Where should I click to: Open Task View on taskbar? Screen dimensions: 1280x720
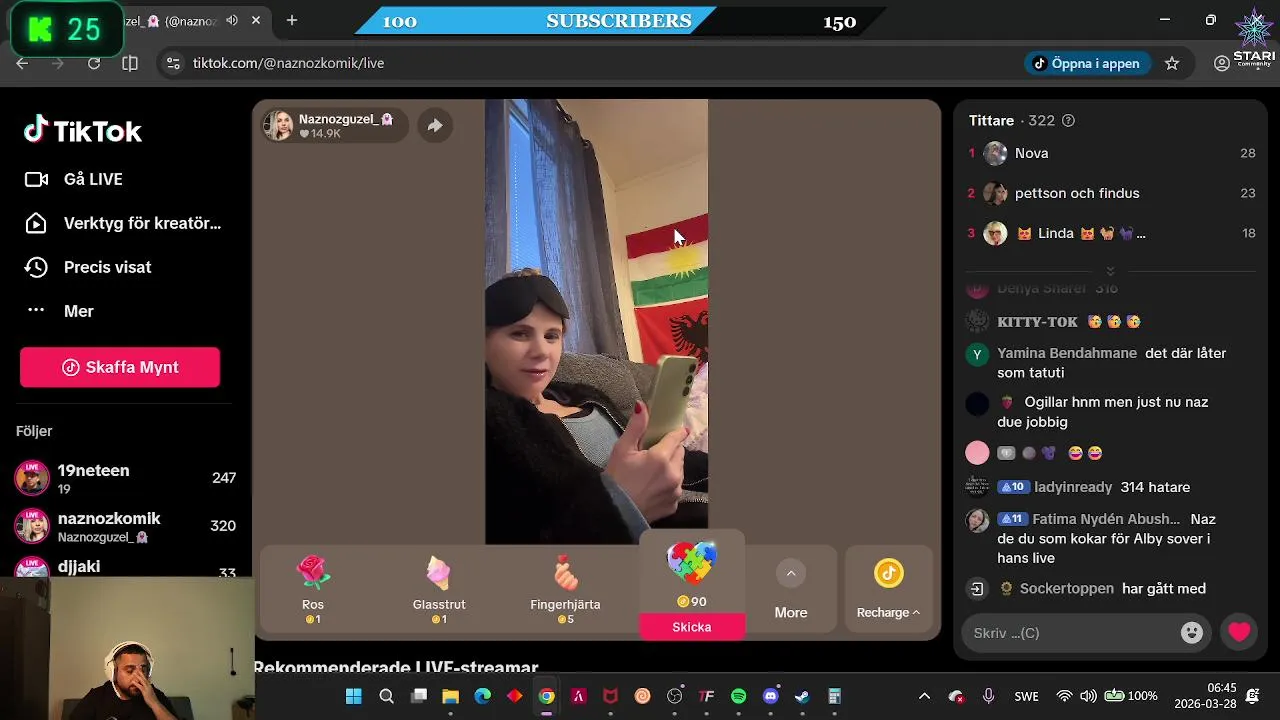pos(419,696)
